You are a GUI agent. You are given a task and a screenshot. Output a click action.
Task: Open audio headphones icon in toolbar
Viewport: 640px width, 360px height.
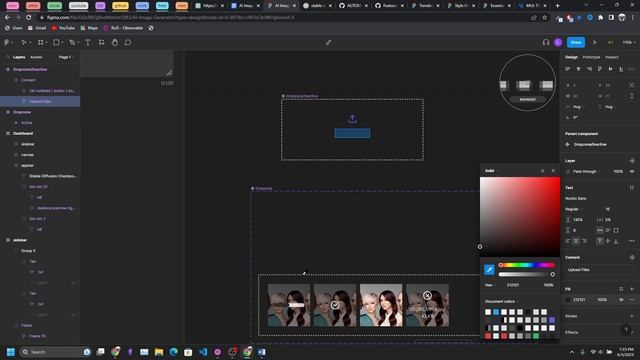pos(546,42)
